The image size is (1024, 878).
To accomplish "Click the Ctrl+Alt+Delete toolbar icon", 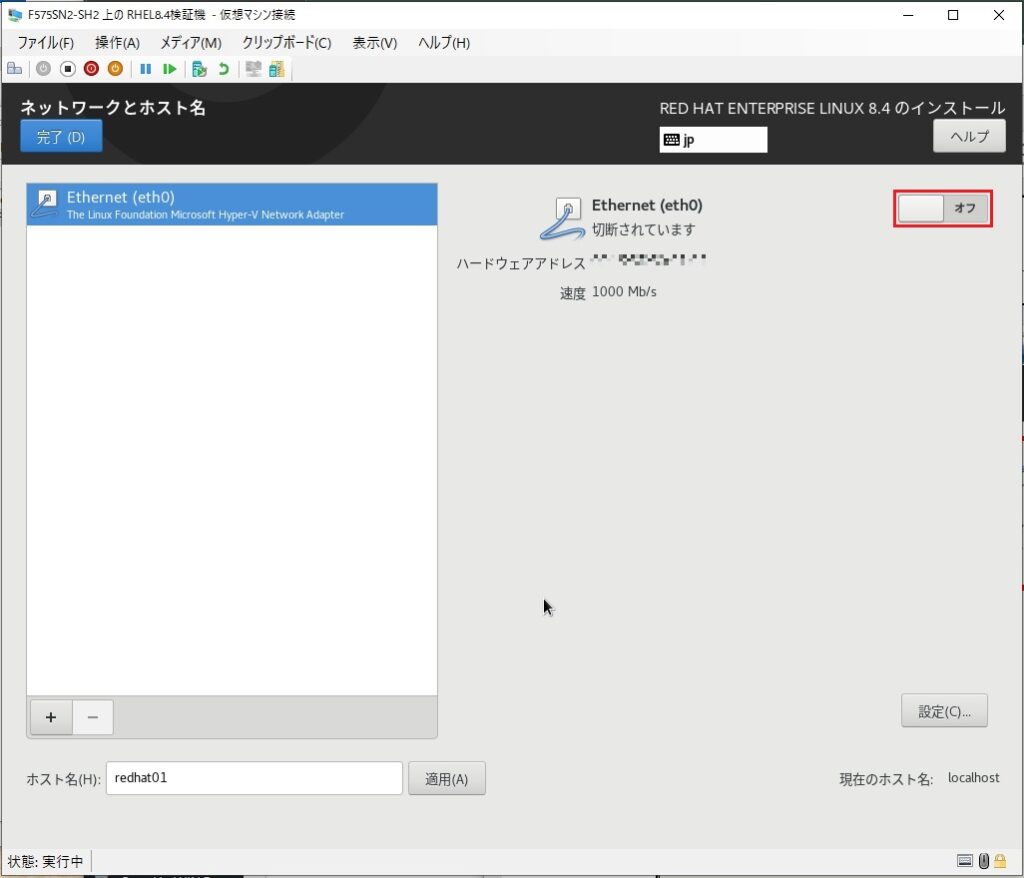I will [x=14, y=69].
